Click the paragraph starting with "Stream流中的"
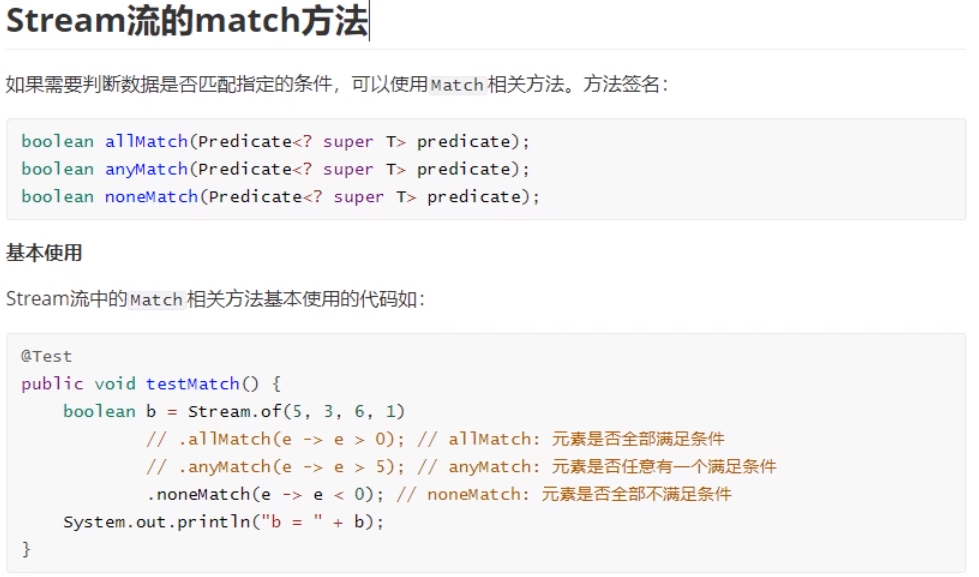This screenshot has width=979, height=577. point(215,299)
